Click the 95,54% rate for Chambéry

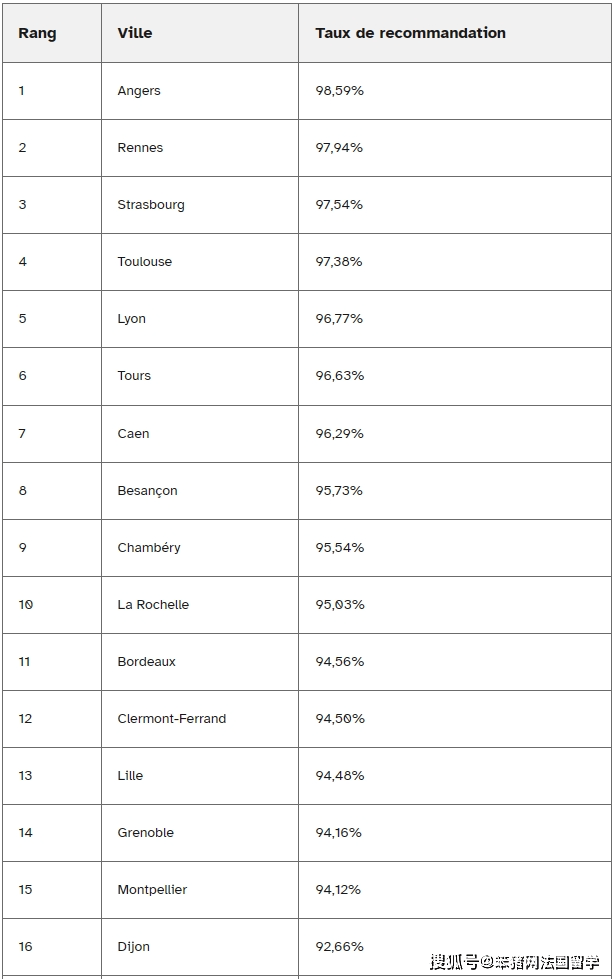pyautogui.click(x=340, y=548)
